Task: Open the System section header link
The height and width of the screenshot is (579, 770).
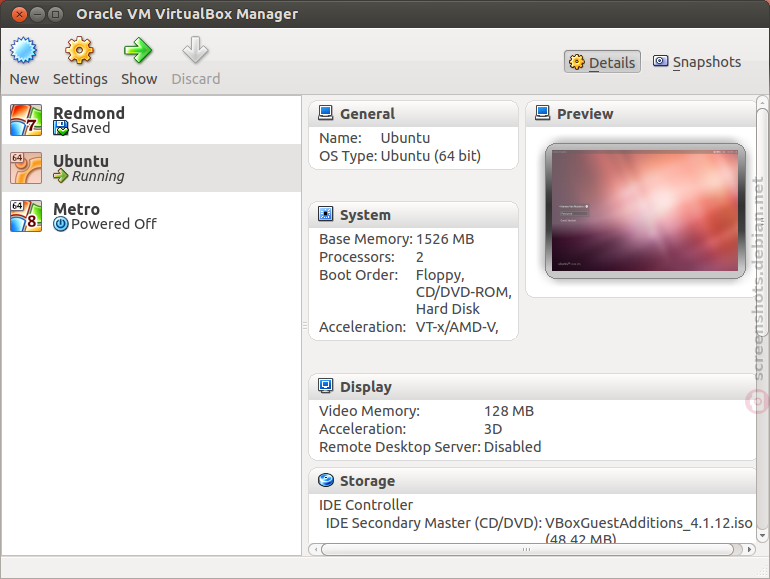Action: coord(365,215)
